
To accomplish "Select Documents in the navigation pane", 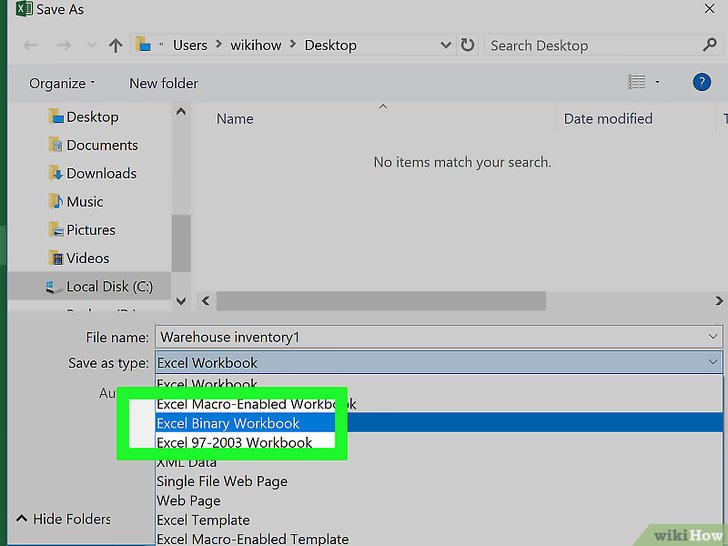I will click(93, 145).
